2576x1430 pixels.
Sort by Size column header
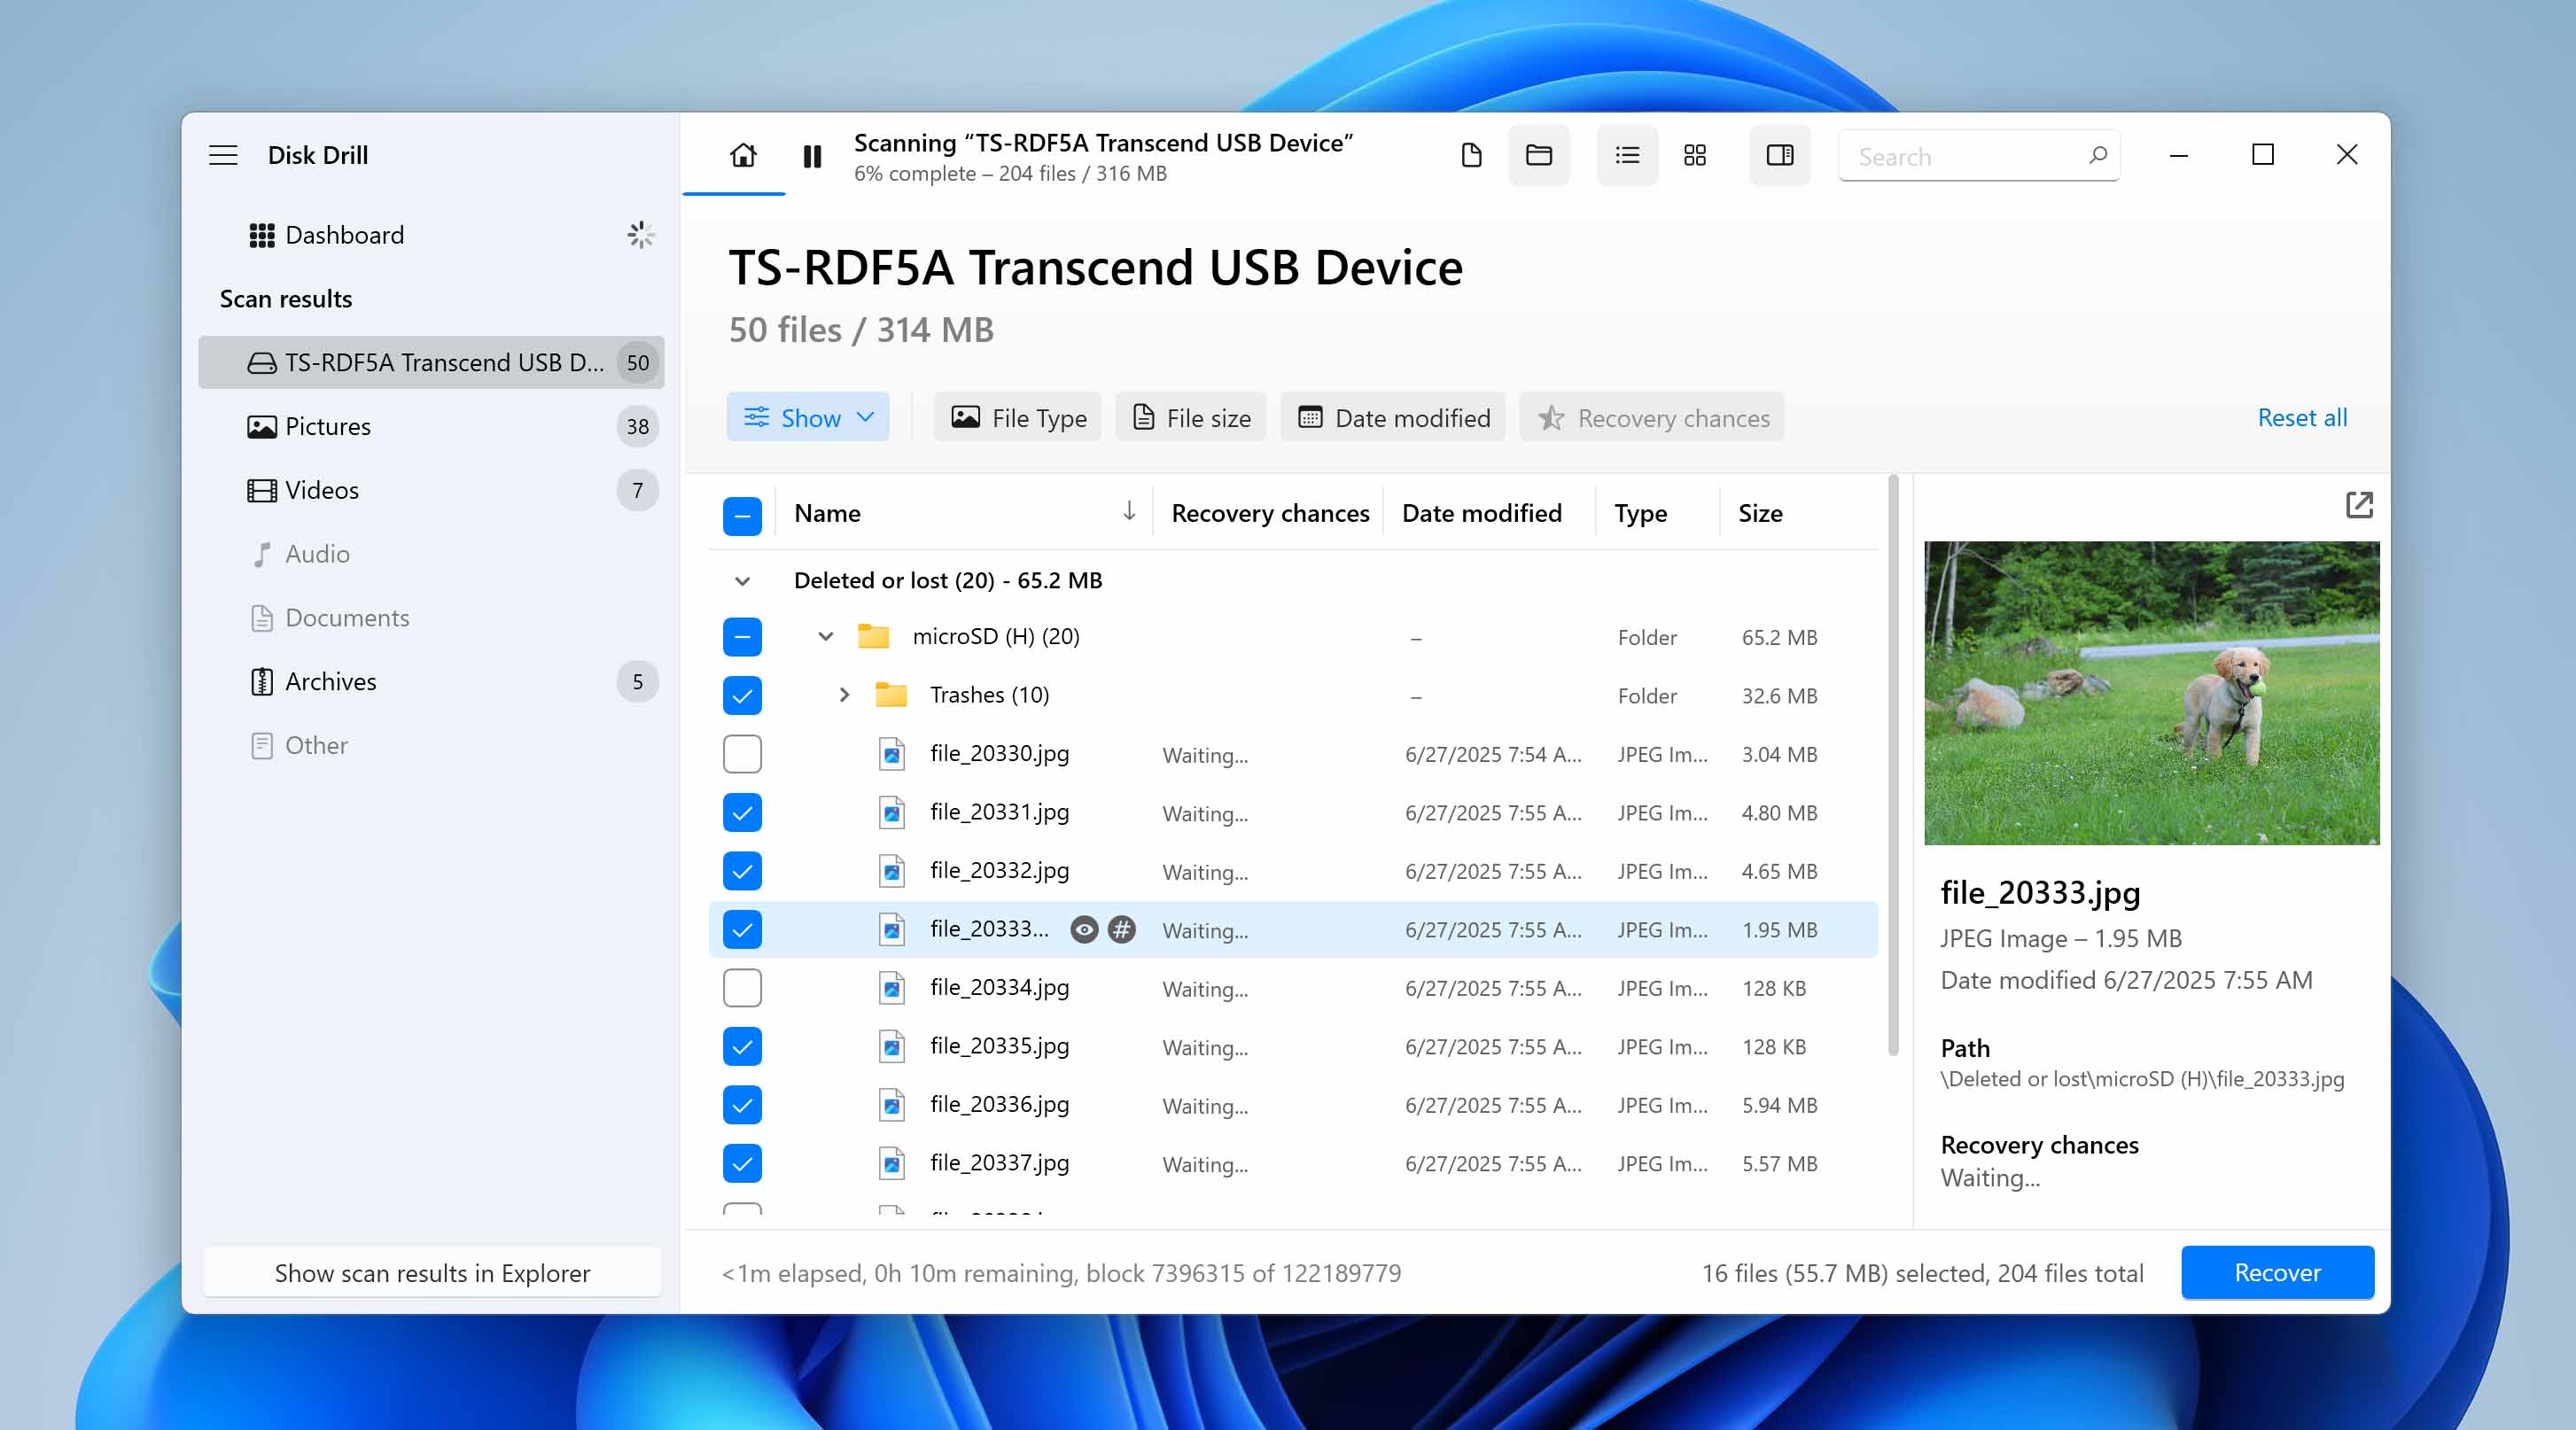tap(1760, 513)
